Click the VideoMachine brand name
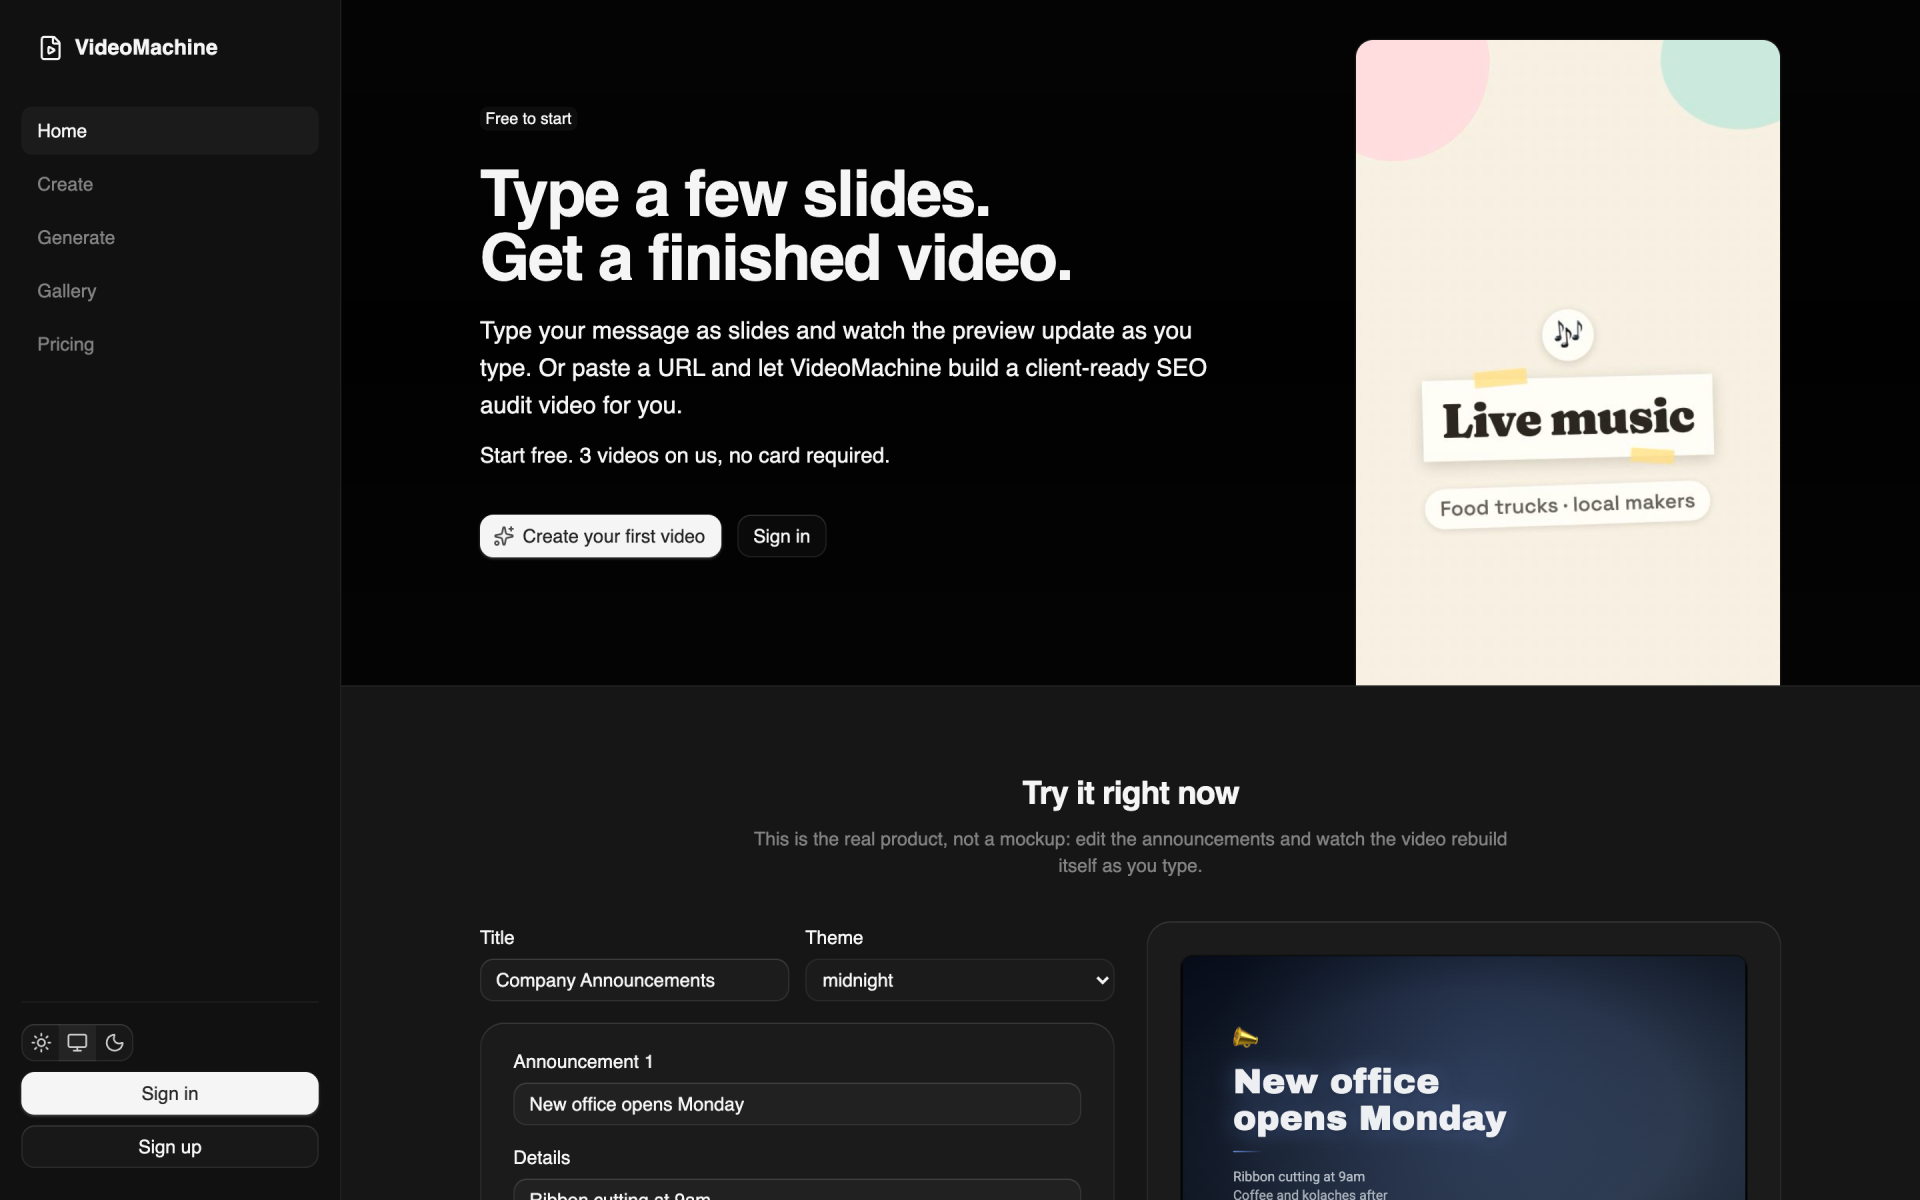This screenshot has width=1920, height=1200. pos(146,47)
